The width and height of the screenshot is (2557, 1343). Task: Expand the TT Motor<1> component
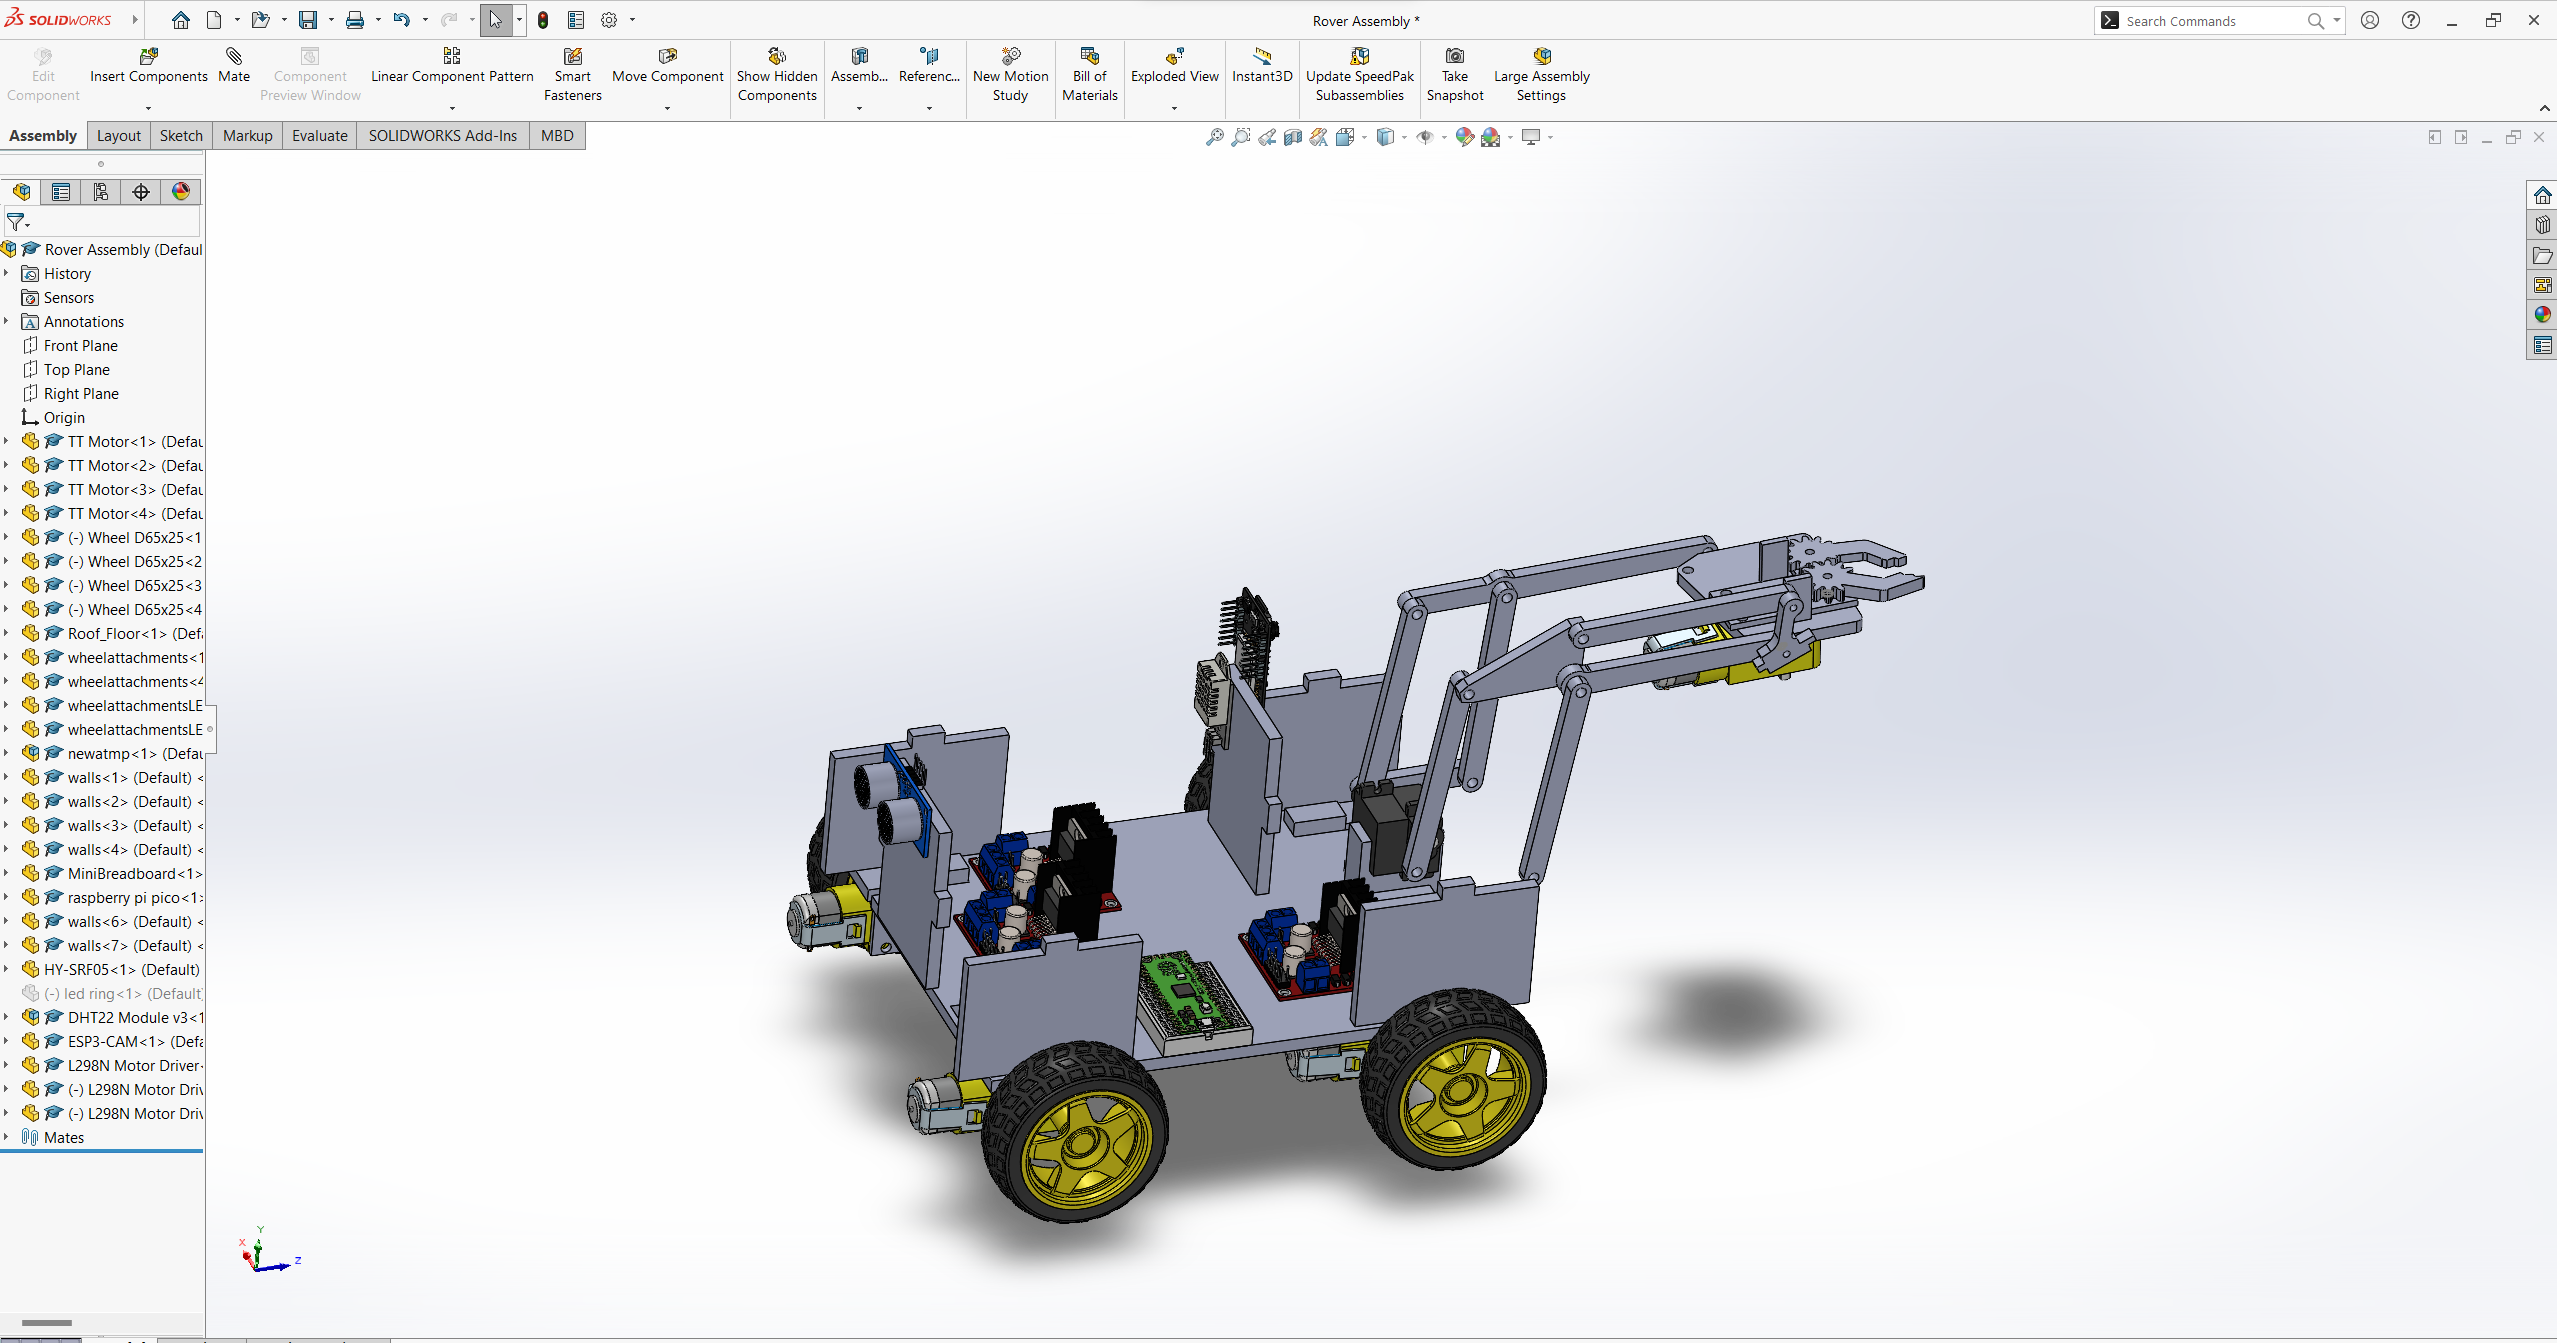pyautogui.click(x=6, y=441)
